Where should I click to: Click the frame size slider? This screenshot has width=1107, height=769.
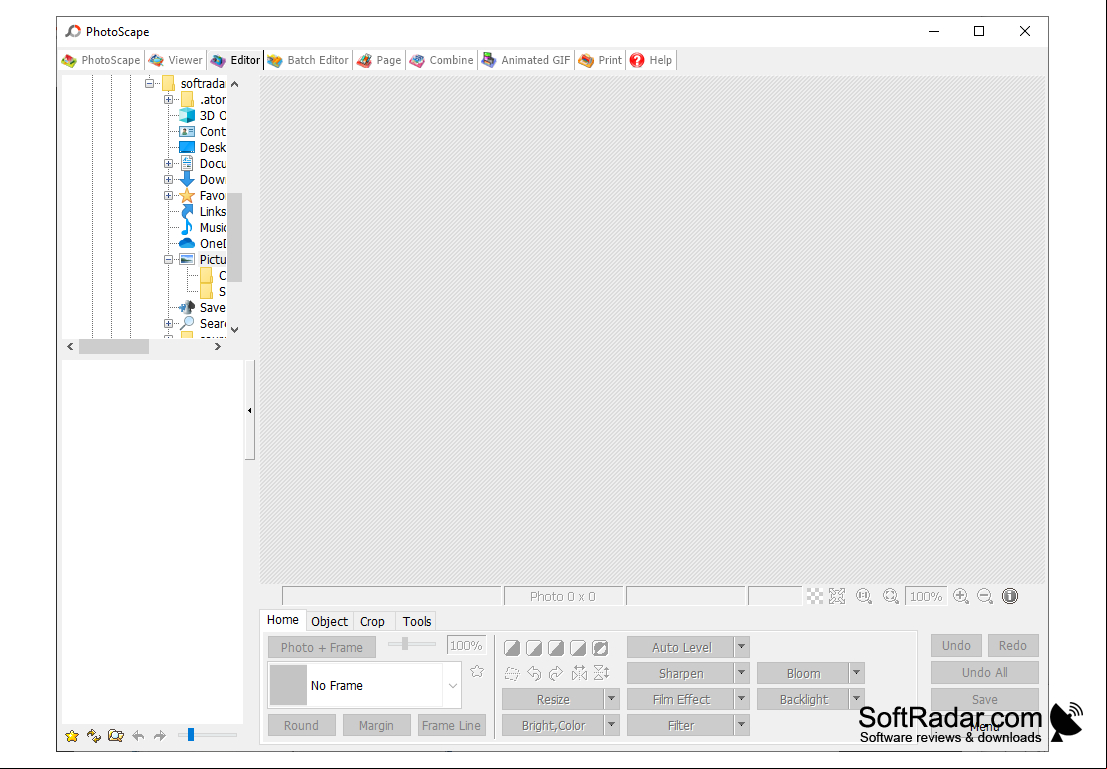coord(412,643)
